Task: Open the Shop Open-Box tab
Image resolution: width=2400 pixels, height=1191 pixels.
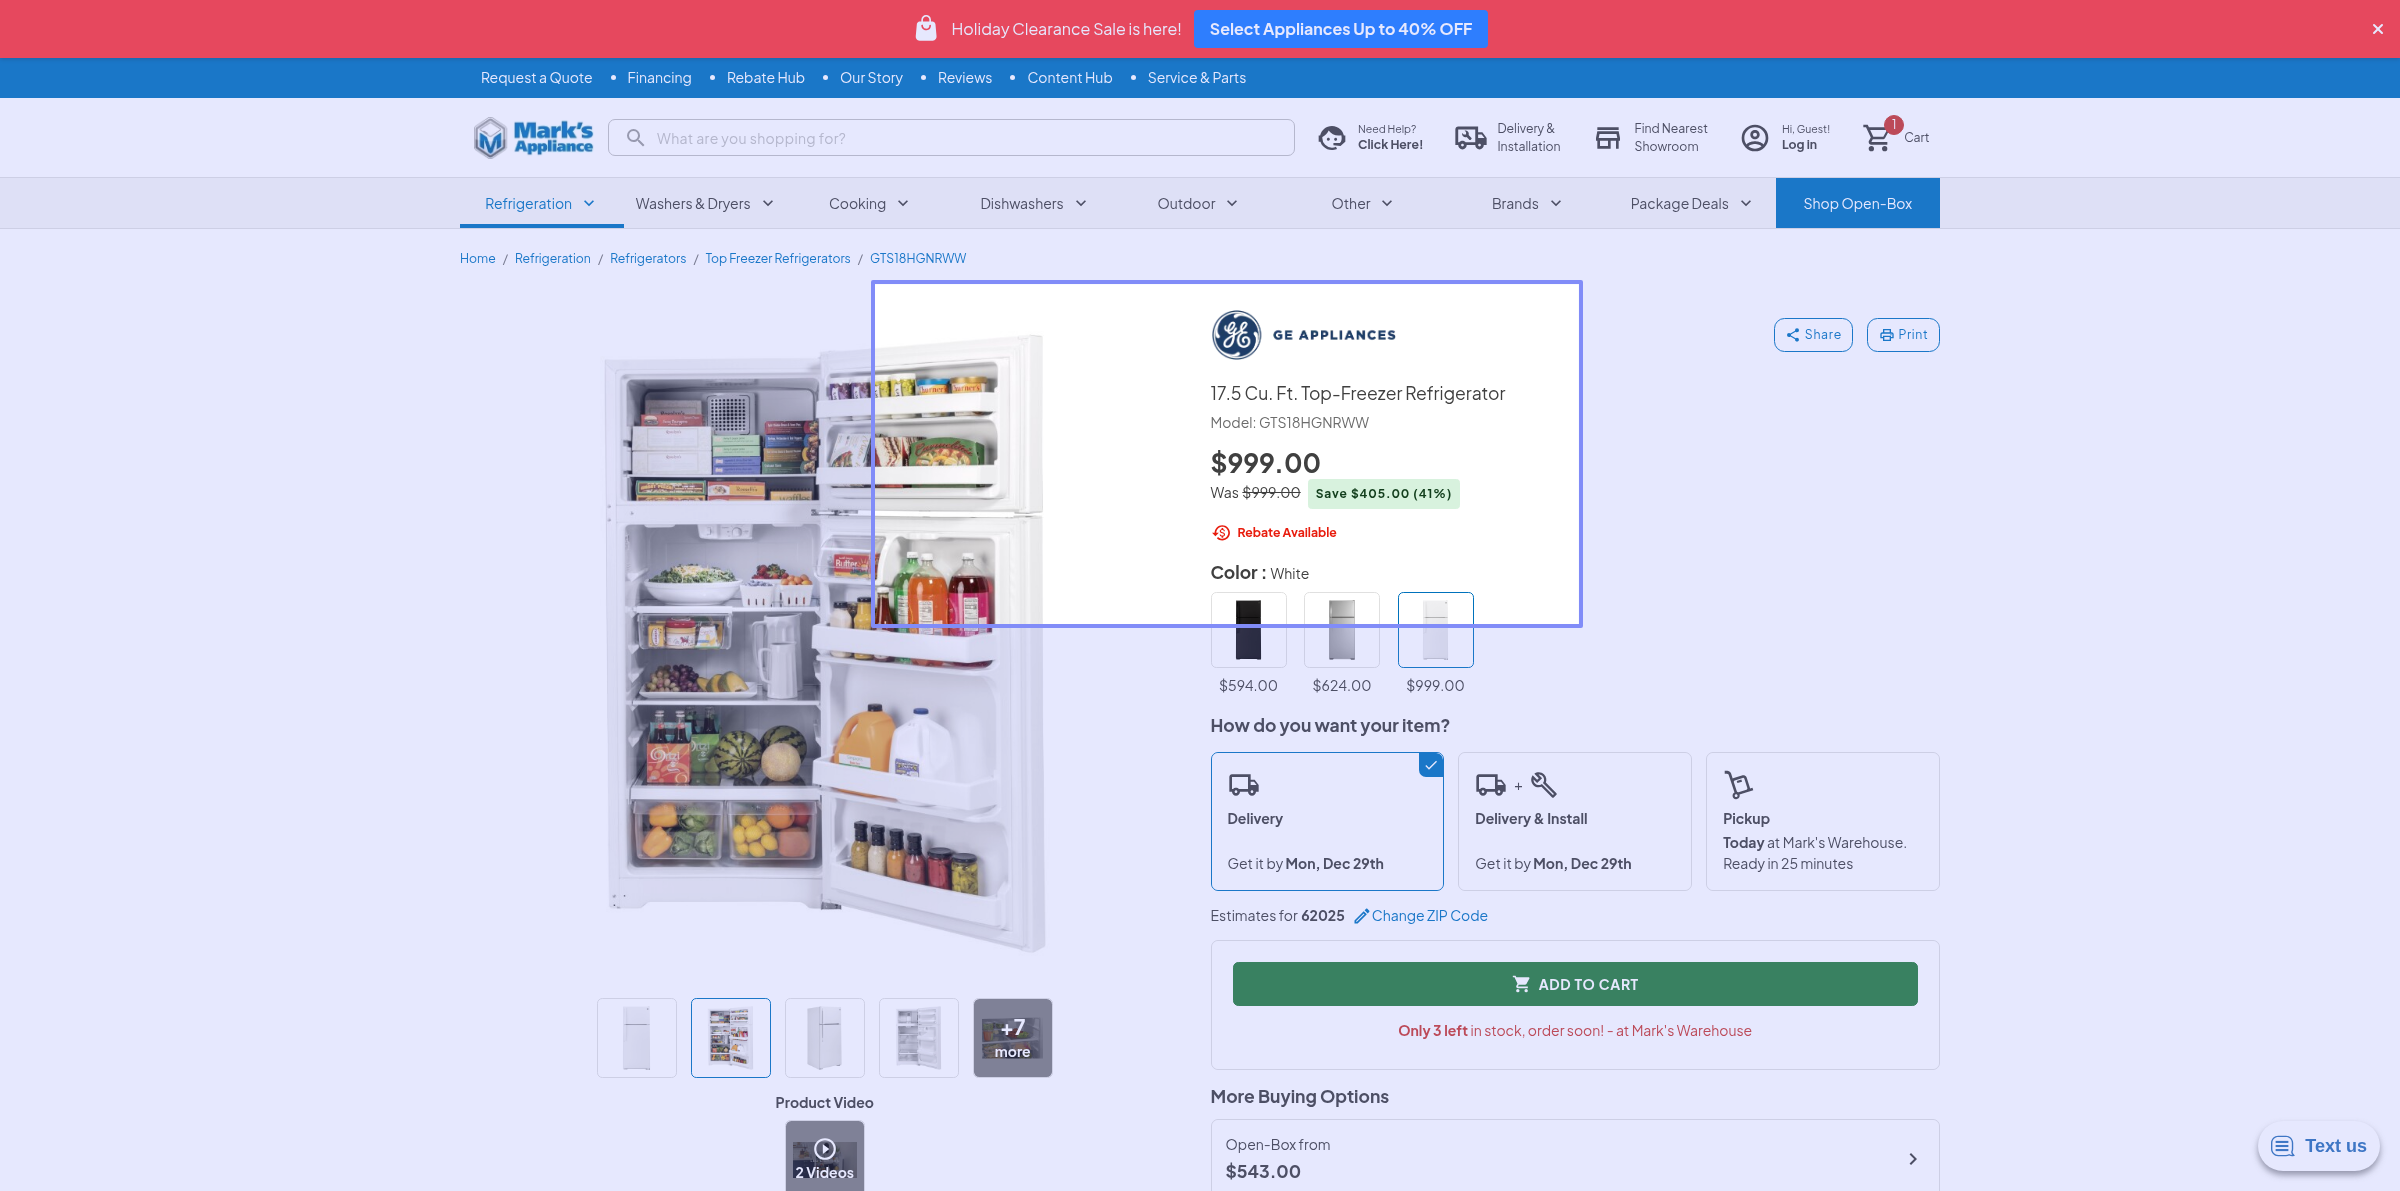Action: [1857, 204]
